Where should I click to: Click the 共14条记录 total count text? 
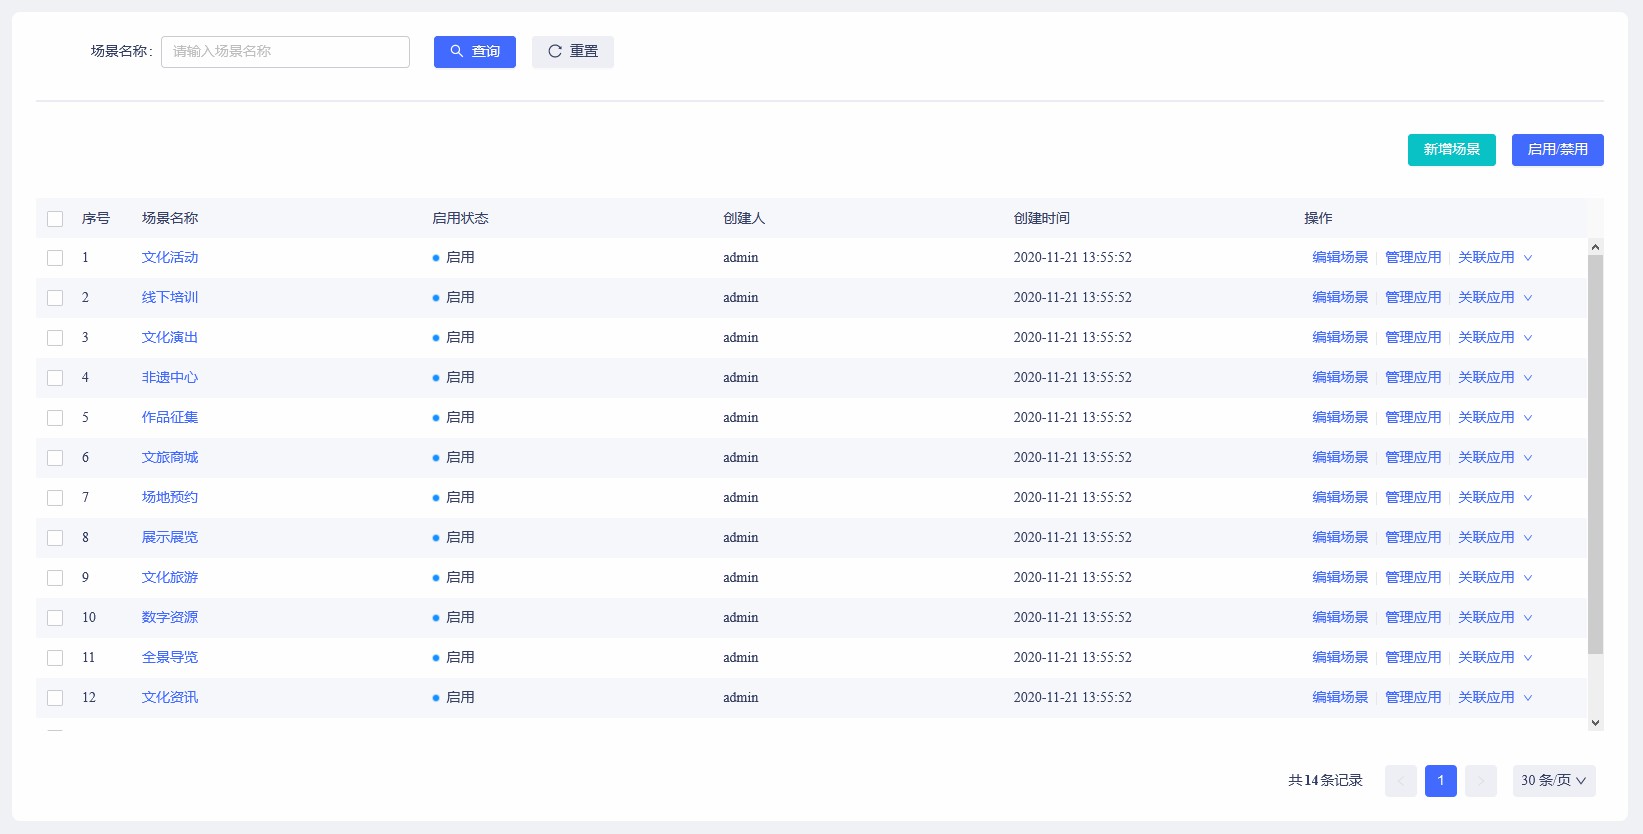tap(1325, 780)
